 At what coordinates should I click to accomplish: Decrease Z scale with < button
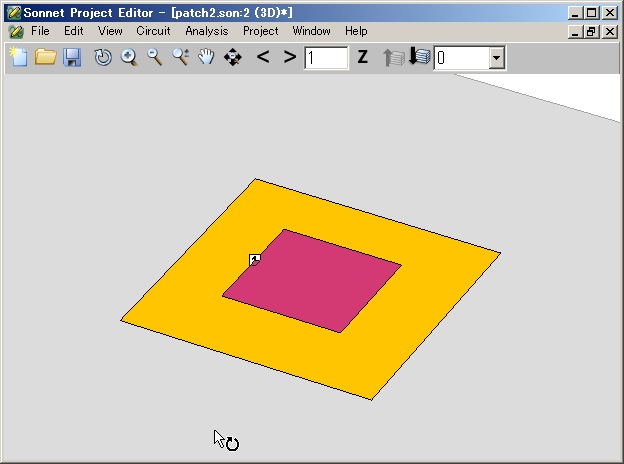[263, 57]
